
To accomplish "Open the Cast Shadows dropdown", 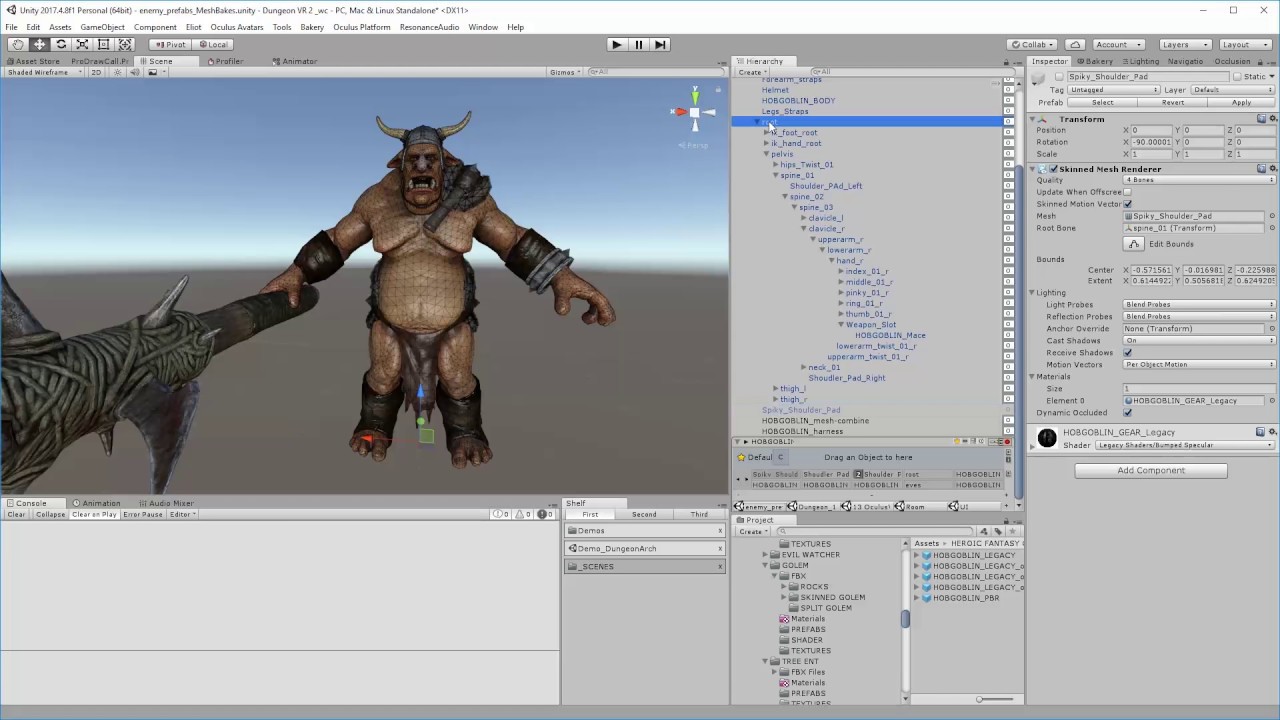I will click(x=1200, y=340).
